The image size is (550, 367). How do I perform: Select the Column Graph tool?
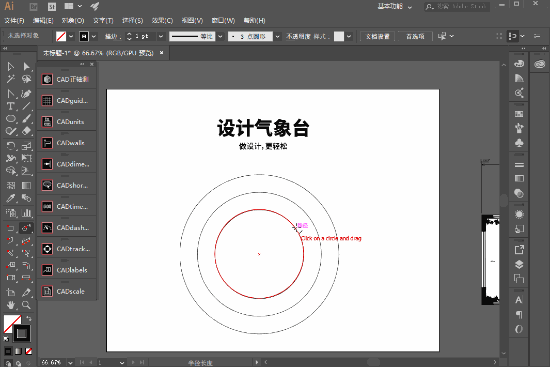pyautogui.click(x=26, y=213)
